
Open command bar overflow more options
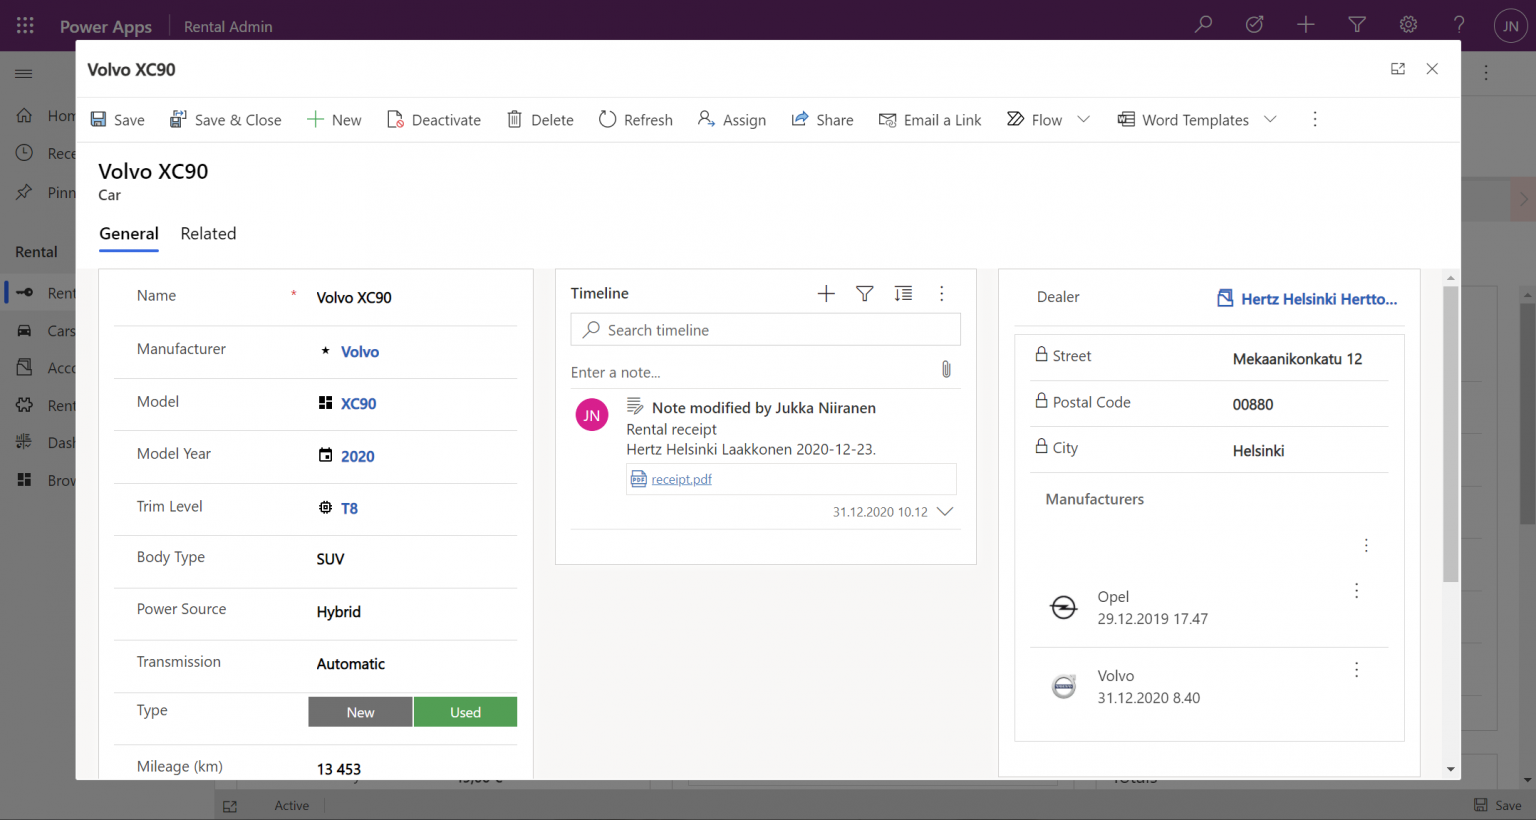click(1315, 120)
